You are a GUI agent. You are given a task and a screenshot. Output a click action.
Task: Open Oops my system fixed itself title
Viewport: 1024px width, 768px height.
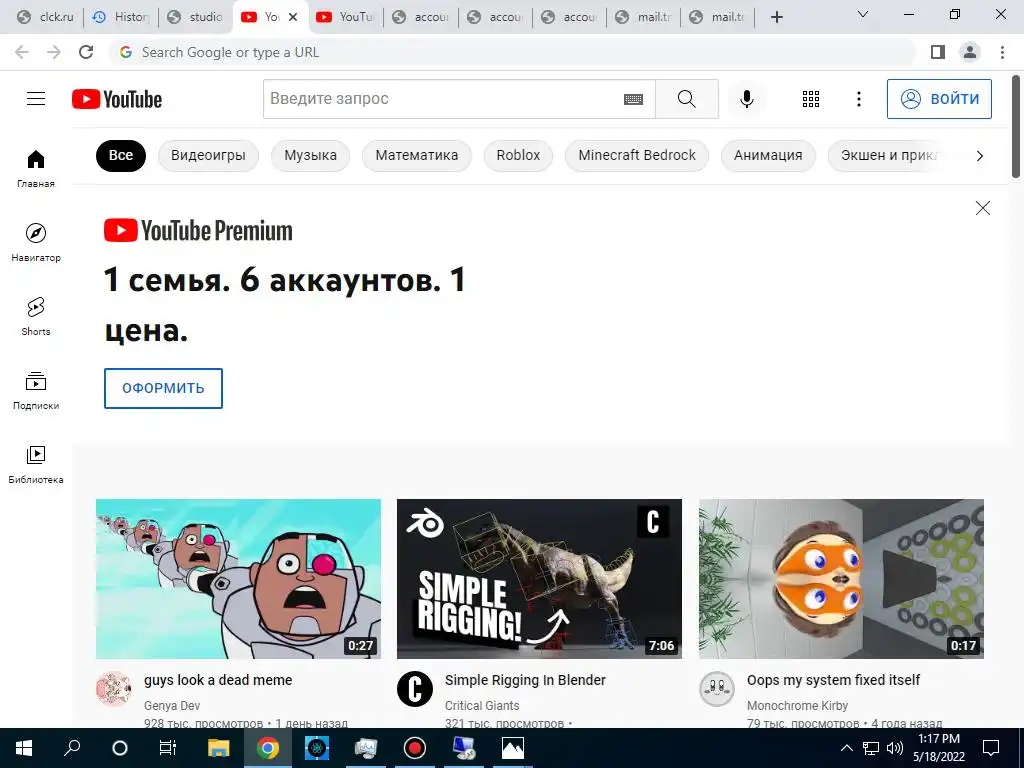coord(833,680)
